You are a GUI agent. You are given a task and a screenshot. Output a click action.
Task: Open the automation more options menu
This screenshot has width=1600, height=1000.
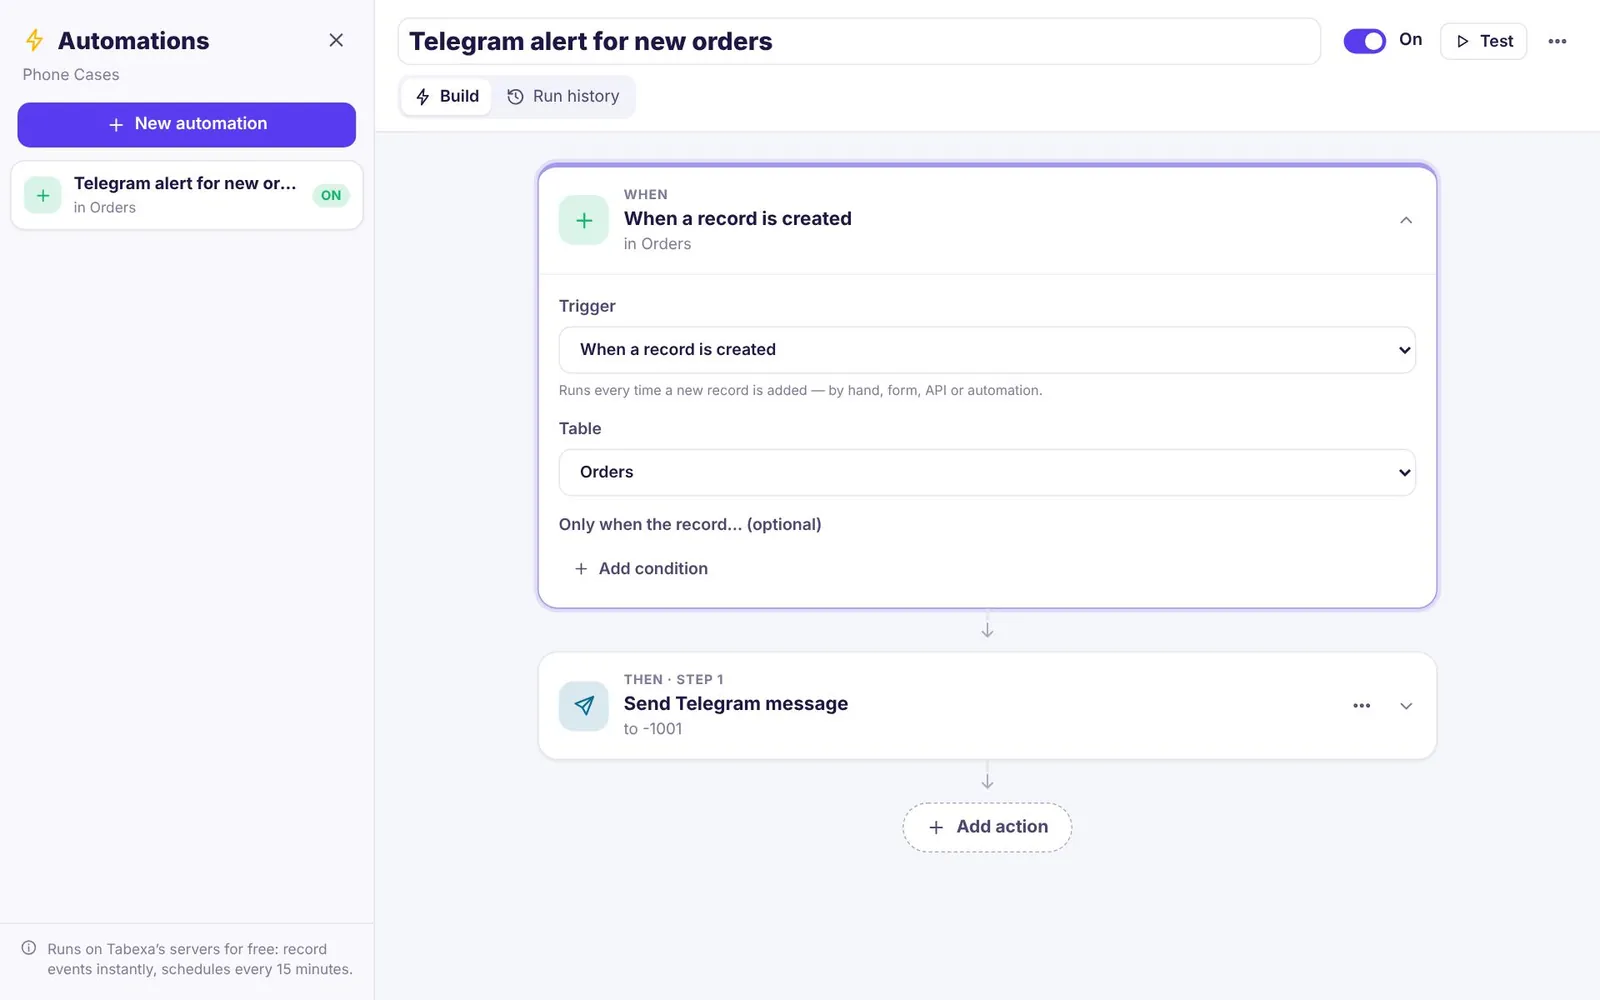pyautogui.click(x=1557, y=41)
